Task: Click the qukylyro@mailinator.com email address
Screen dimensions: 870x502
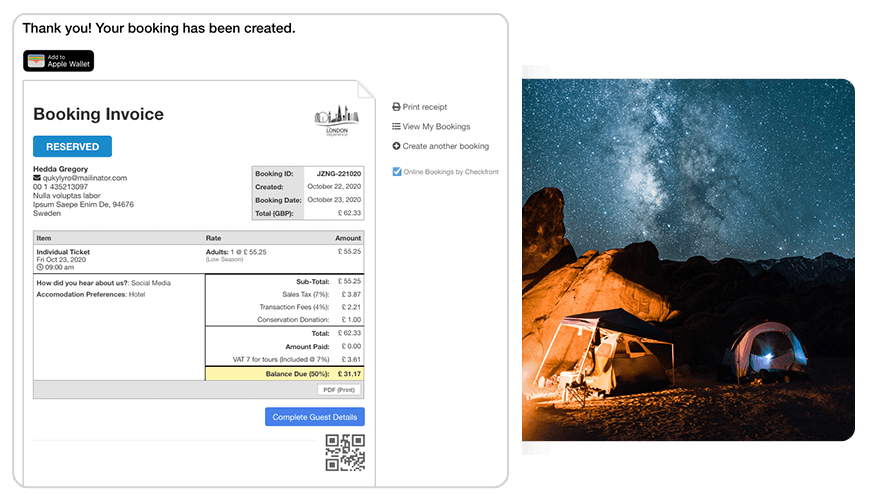Action: [85, 178]
